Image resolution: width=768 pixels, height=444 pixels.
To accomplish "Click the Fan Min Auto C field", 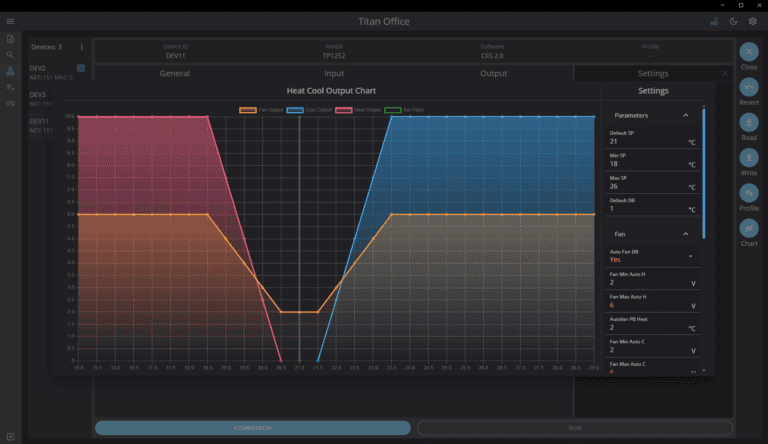I will click(x=652, y=346).
